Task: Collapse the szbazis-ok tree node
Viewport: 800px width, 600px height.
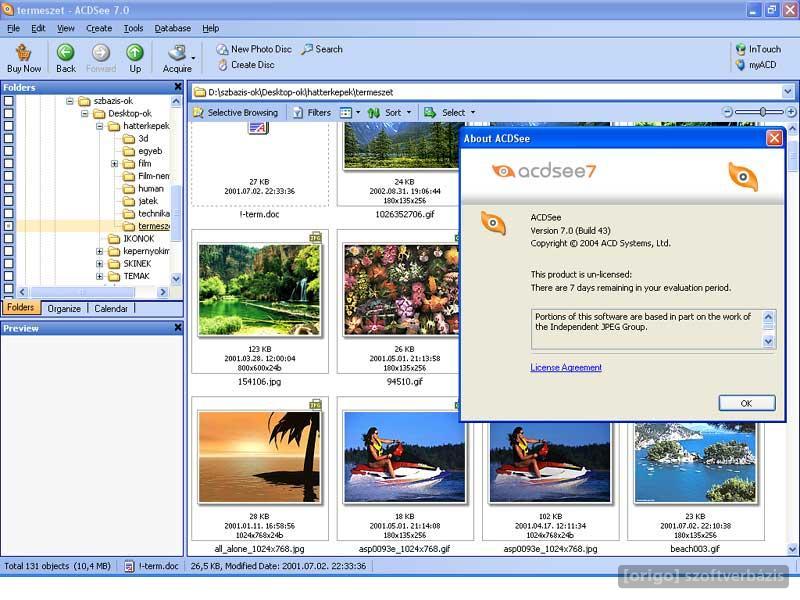Action: click(x=70, y=101)
